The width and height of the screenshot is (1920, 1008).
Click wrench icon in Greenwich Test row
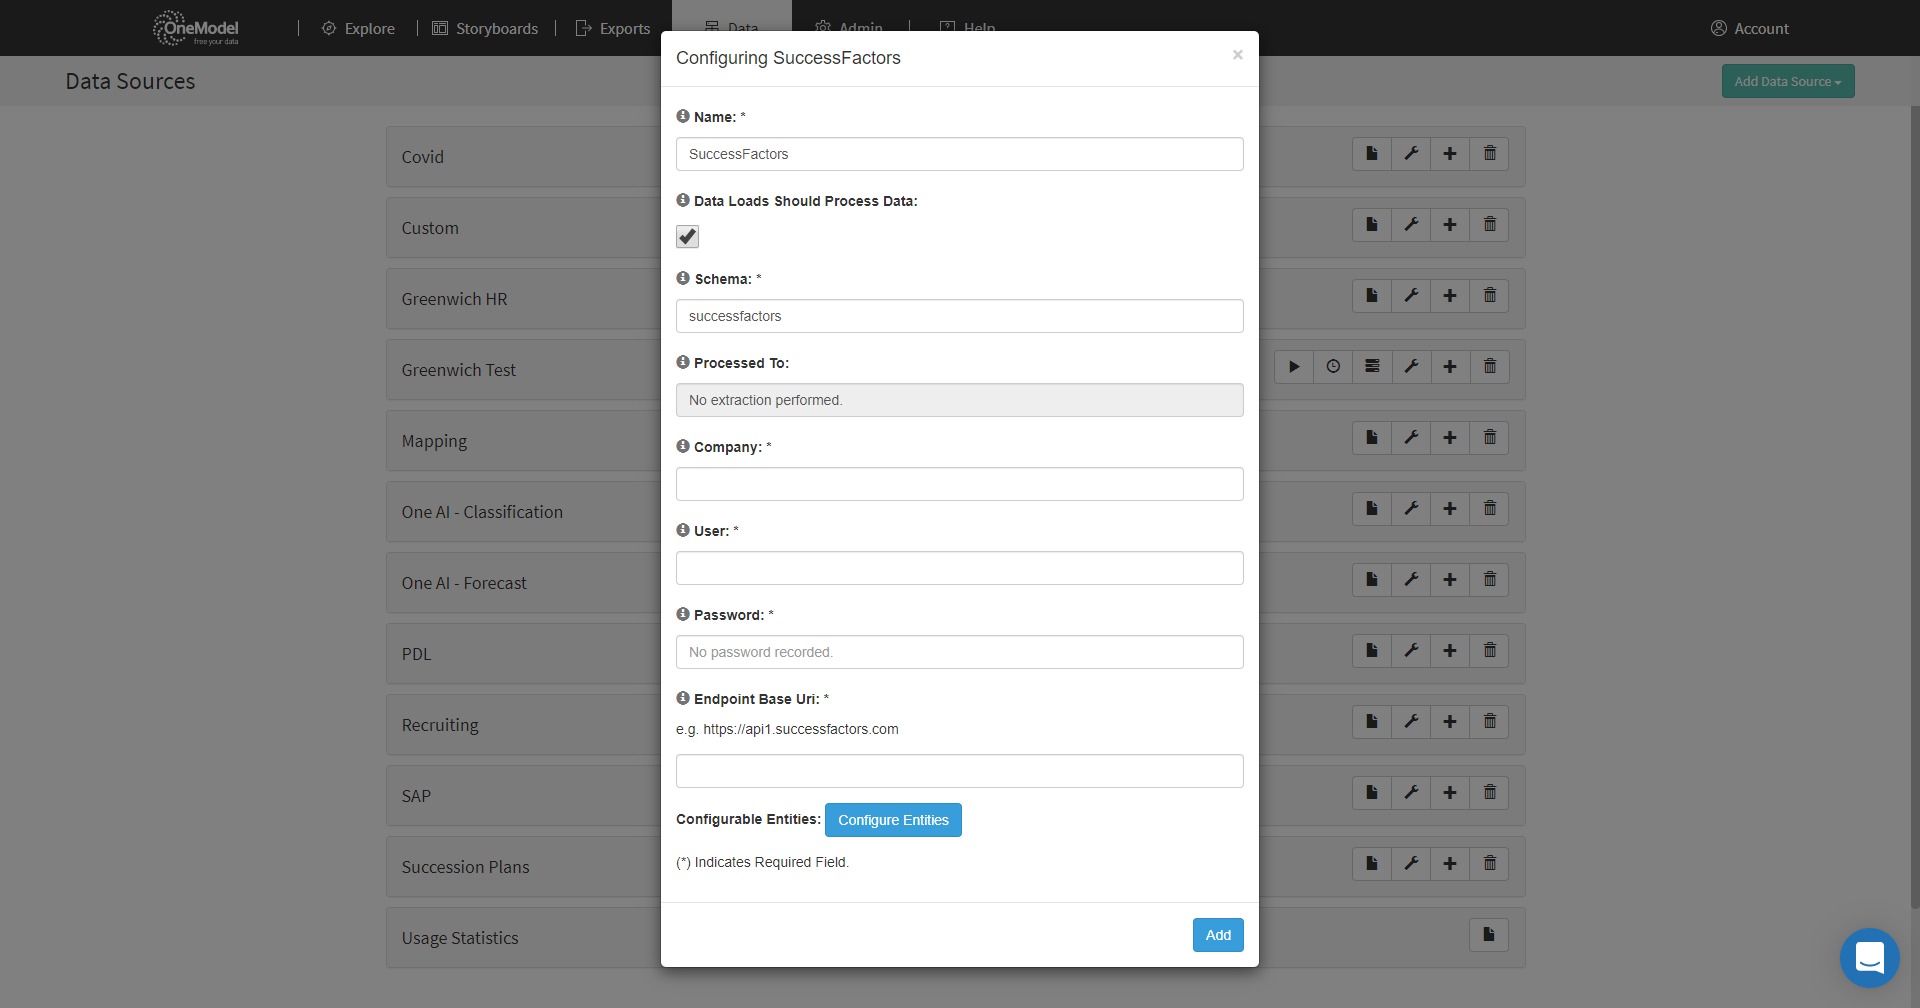click(1411, 367)
